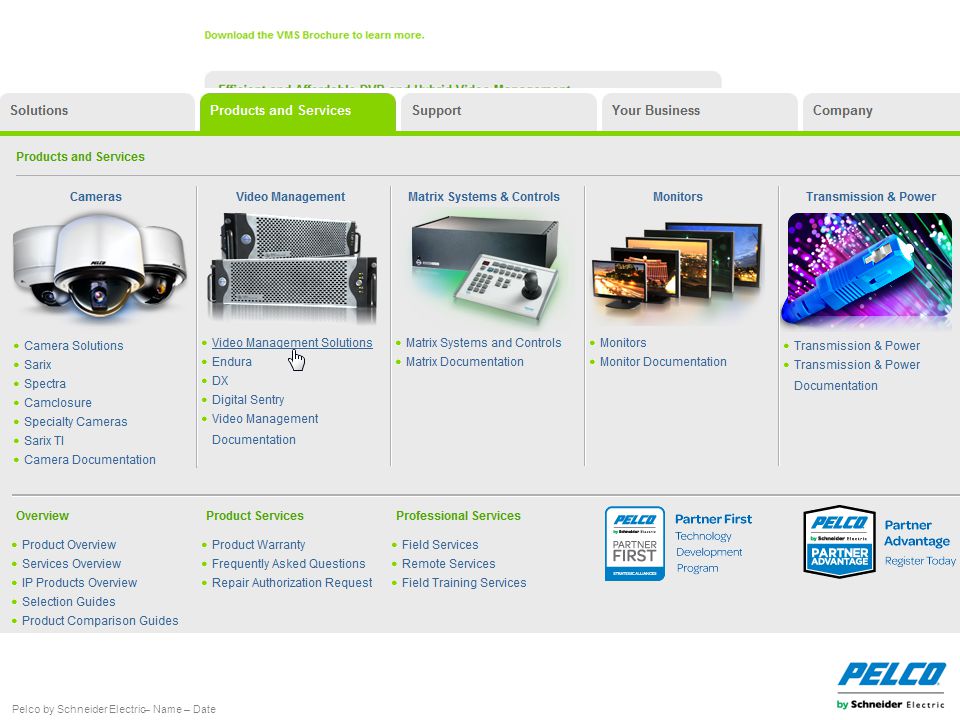Switch to the Support tab

pyautogui.click(x=498, y=111)
